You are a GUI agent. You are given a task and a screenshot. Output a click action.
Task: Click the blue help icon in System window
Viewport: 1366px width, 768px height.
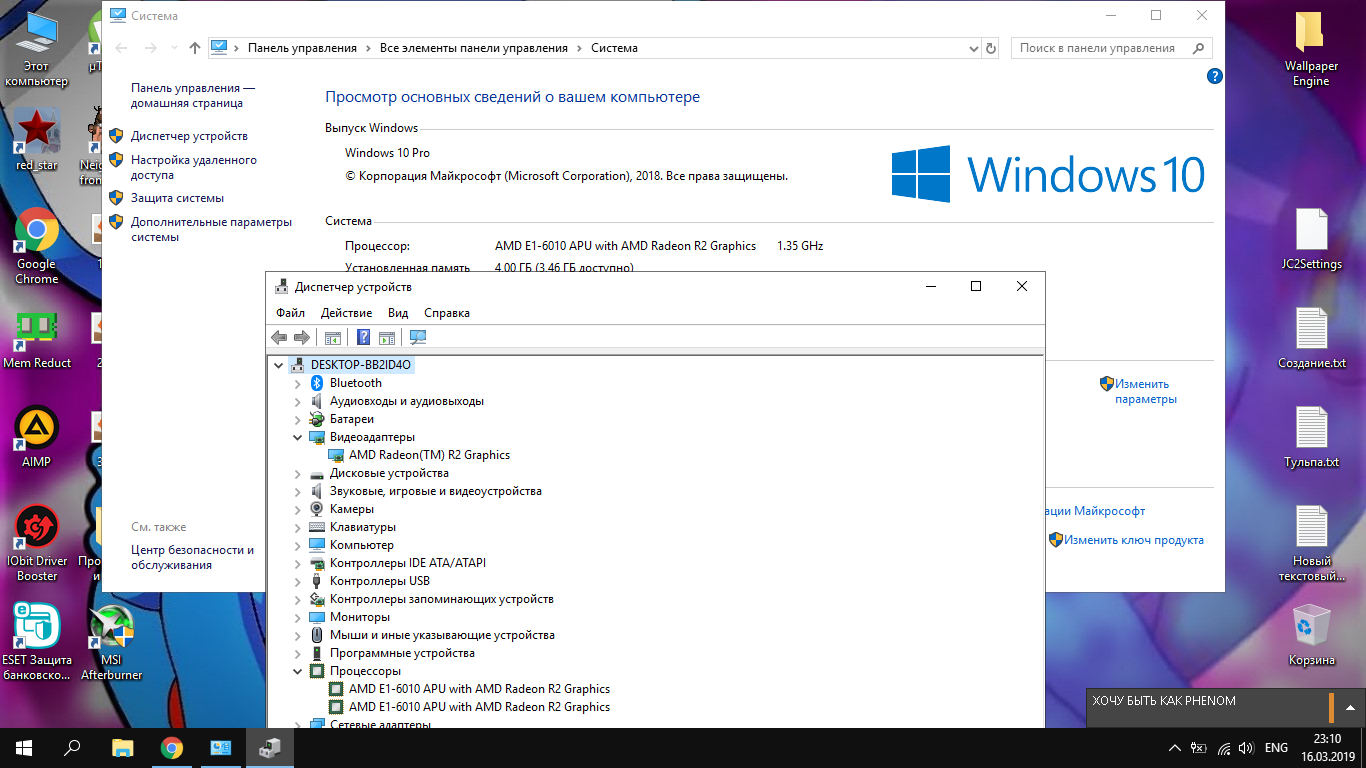tap(1215, 76)
